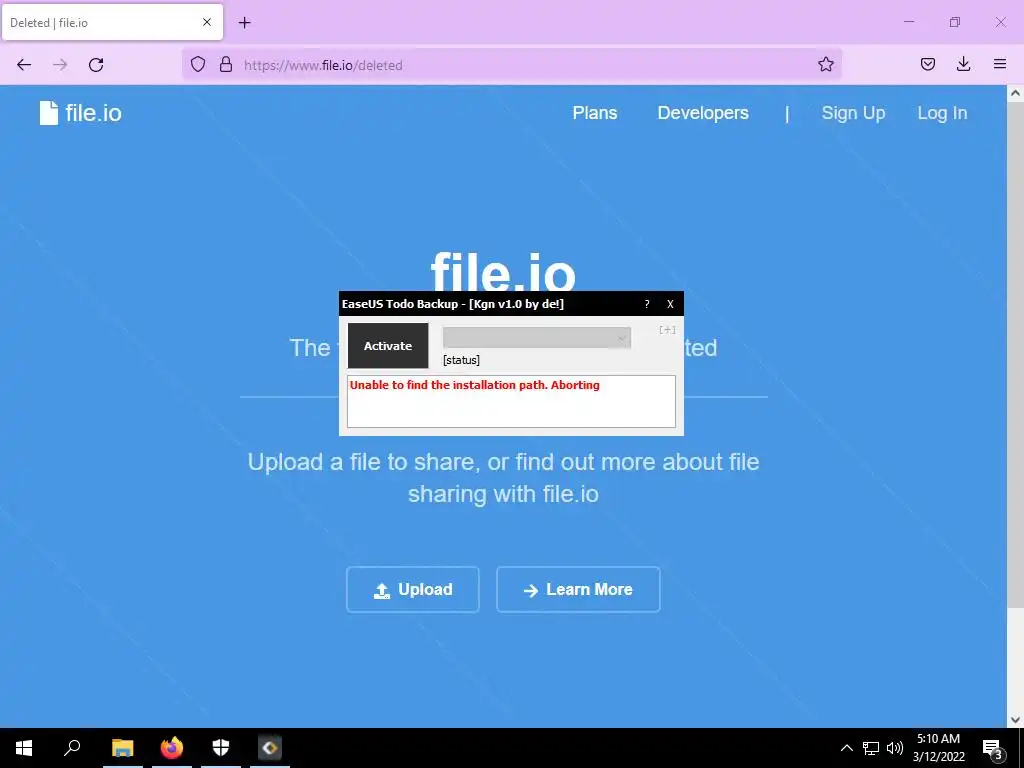Click the Learn More button
1024x768 pixels.
click(x=578, y=590)
